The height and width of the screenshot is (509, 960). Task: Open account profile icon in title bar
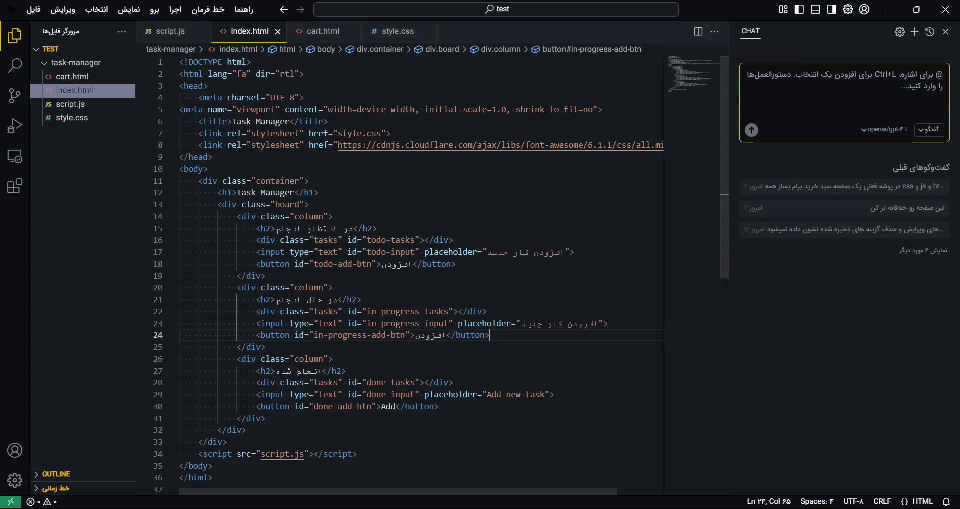[x=864, y=9]
